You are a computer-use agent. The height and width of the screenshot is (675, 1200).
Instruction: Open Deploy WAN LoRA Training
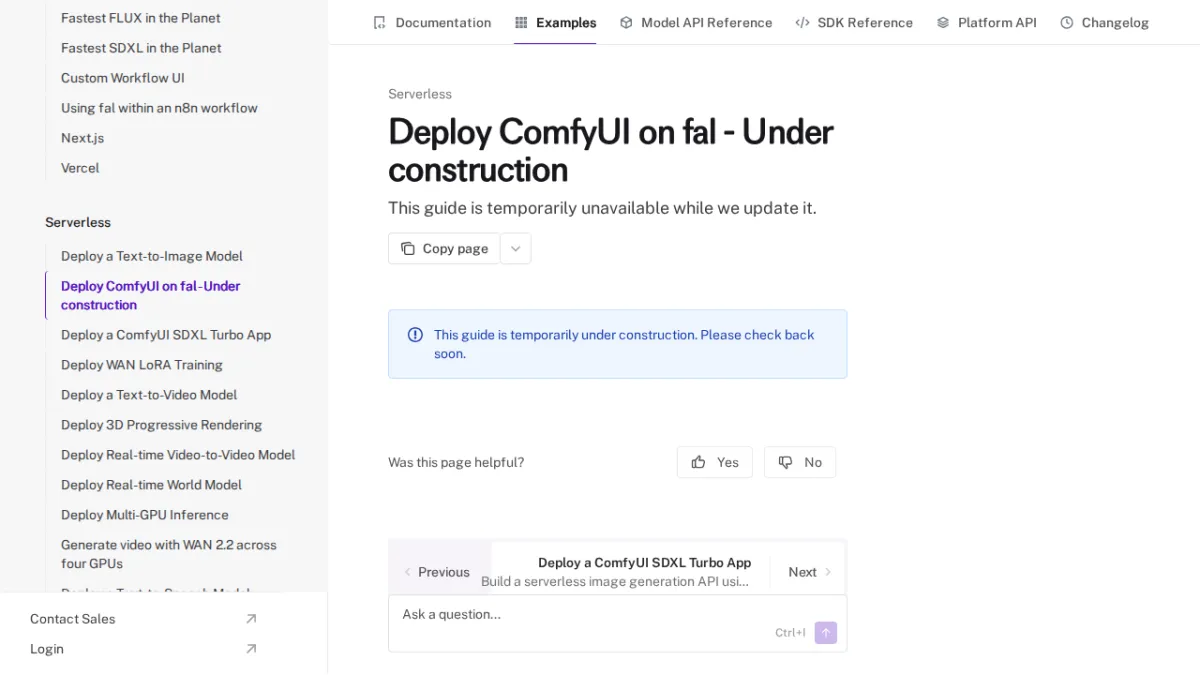click(x=142, y=365)
